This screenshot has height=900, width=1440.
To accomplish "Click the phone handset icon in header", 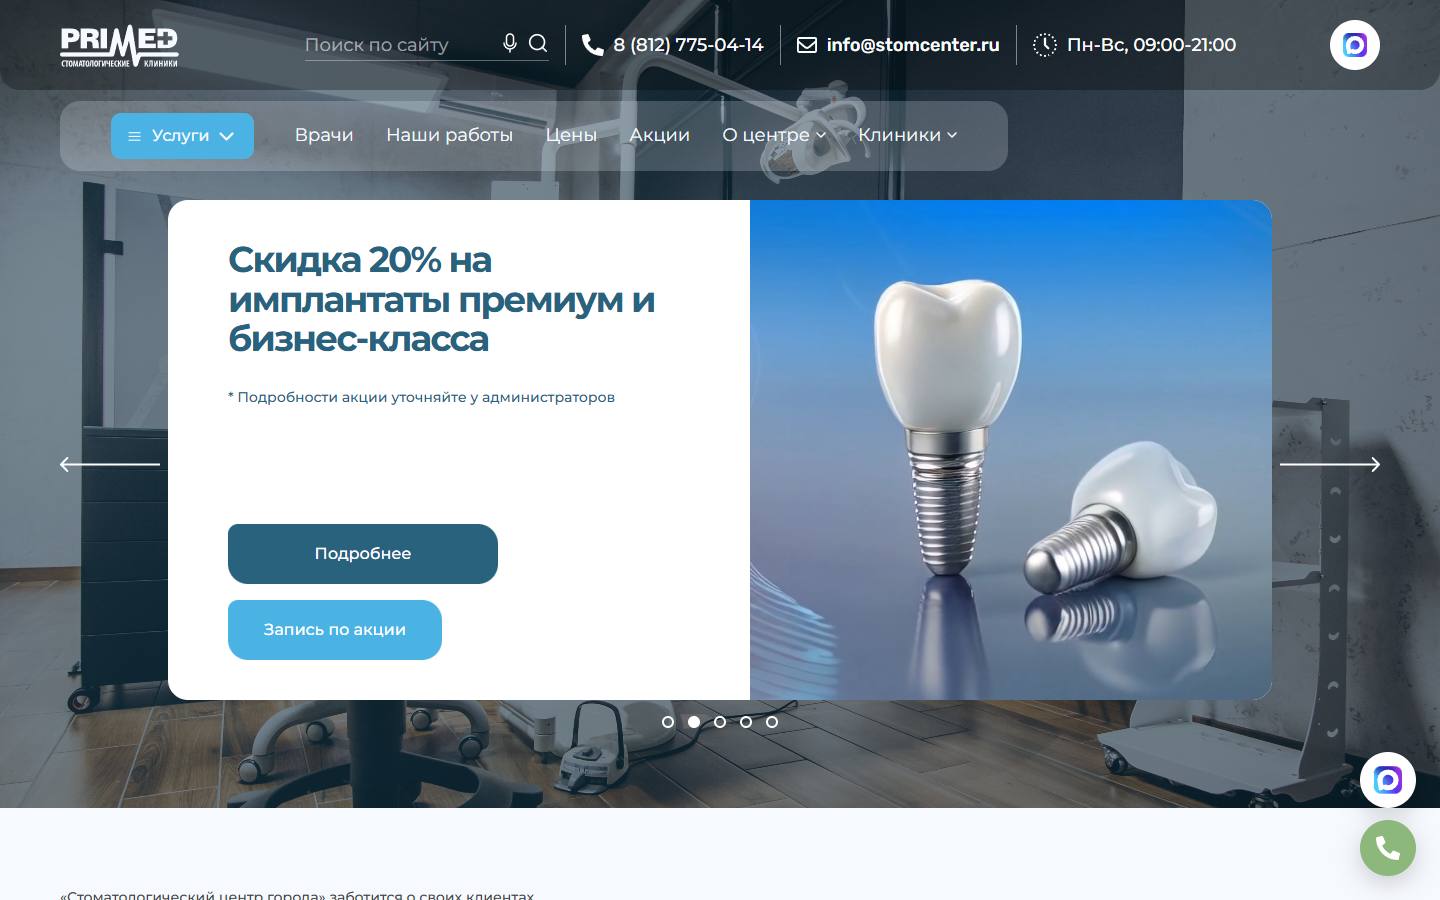I will (592, 45).
